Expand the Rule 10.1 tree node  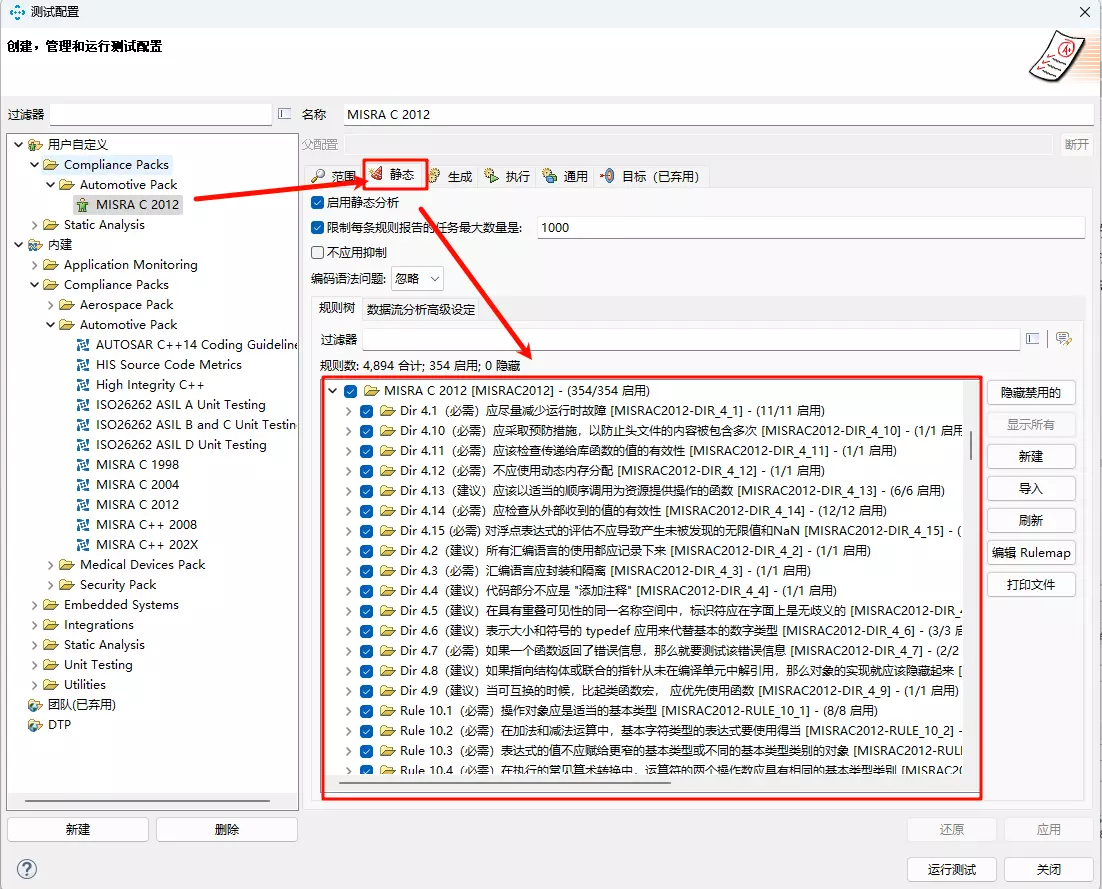pyautogui.click(x=348, y=711)
